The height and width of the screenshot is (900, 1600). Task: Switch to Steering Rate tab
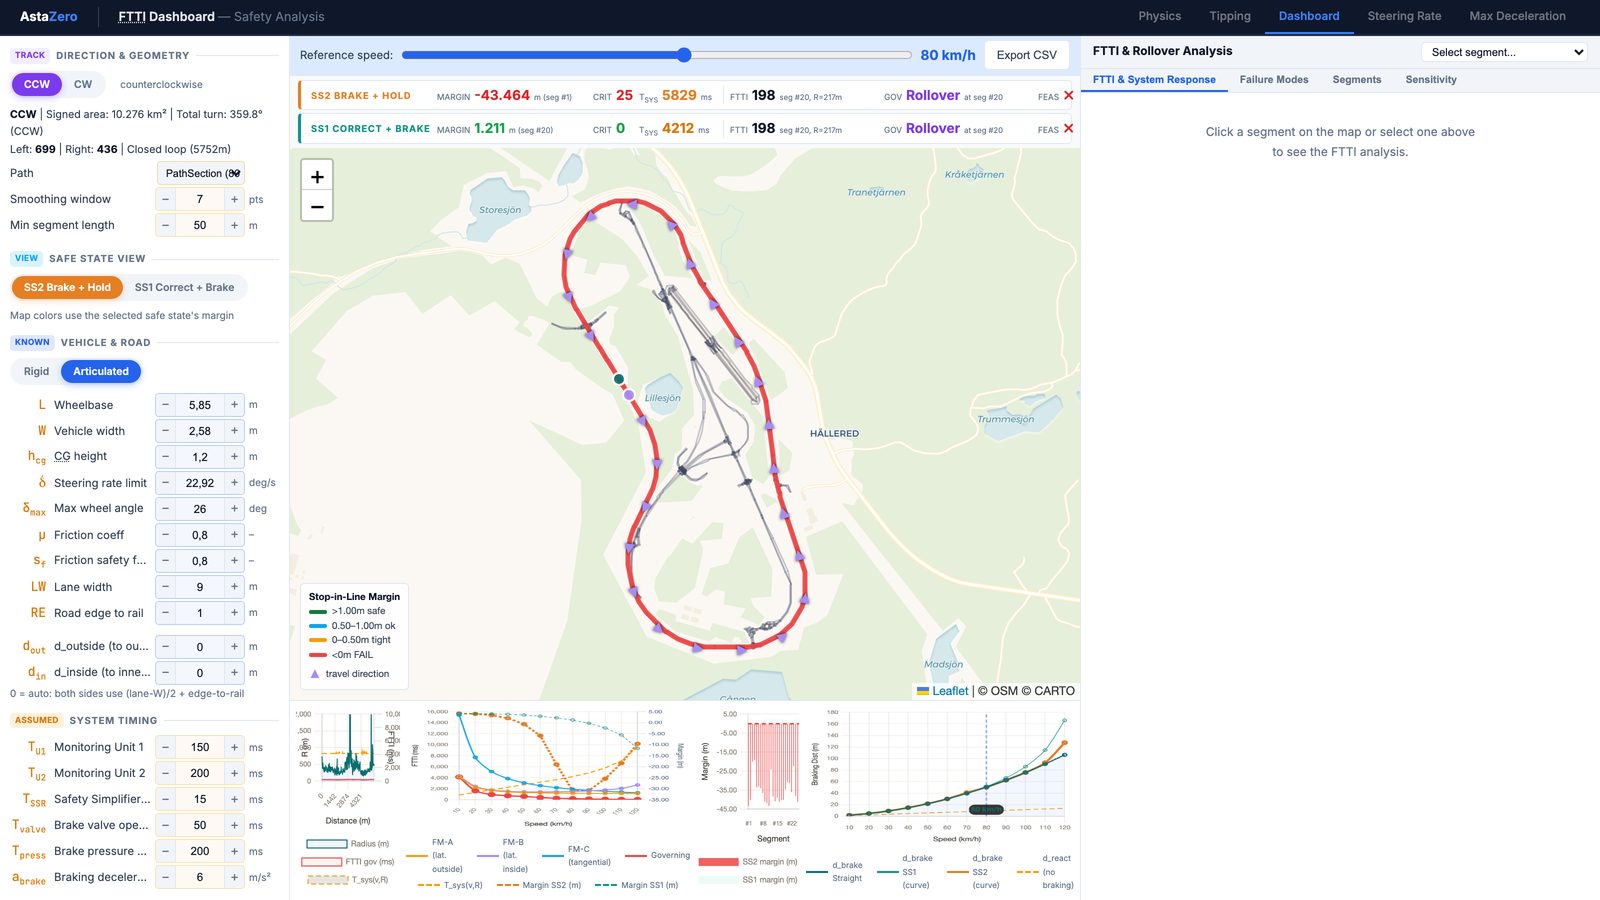pyautogui.click(x=1404, y=16)
